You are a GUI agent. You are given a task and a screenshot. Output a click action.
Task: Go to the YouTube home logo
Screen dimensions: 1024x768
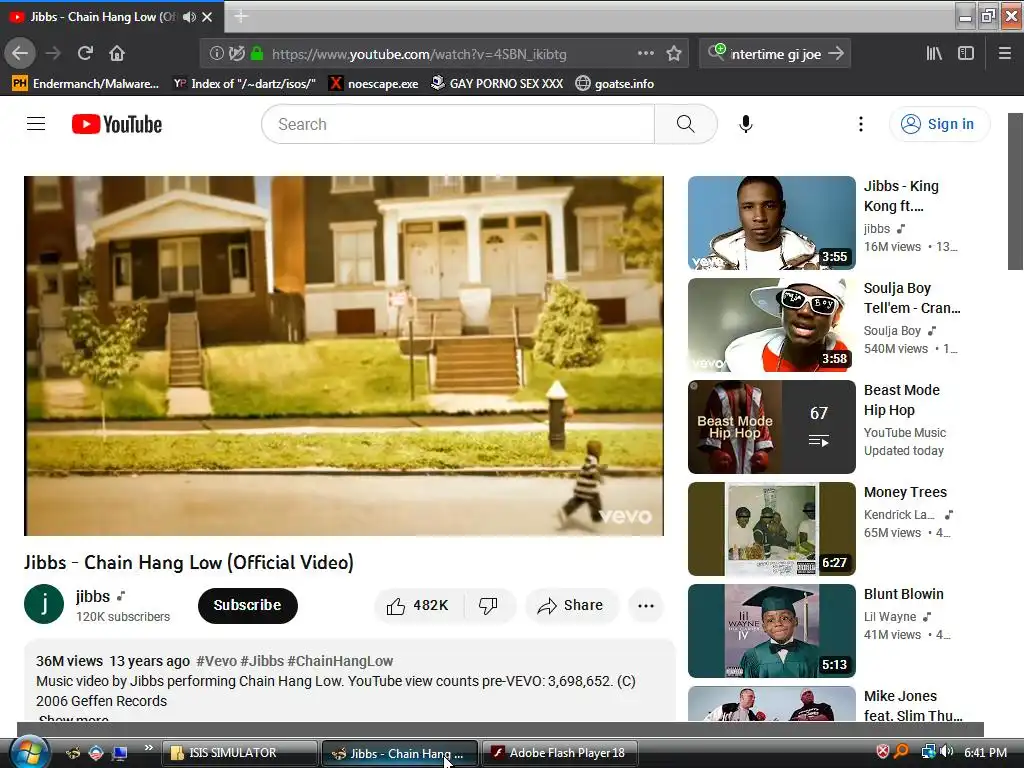[x=117, y=124]
